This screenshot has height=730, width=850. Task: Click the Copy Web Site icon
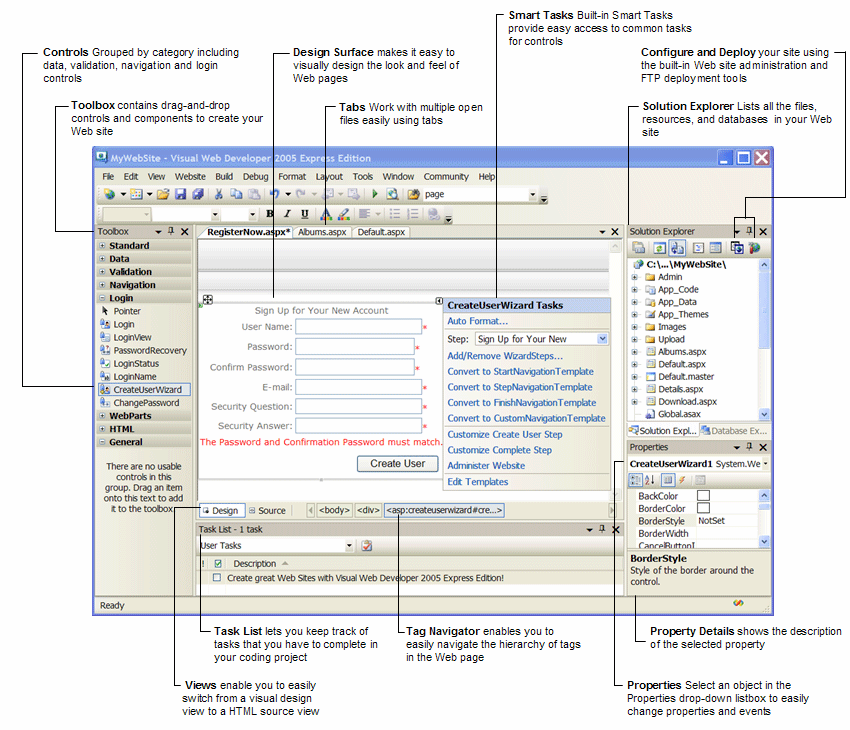(x=737, y=248)
